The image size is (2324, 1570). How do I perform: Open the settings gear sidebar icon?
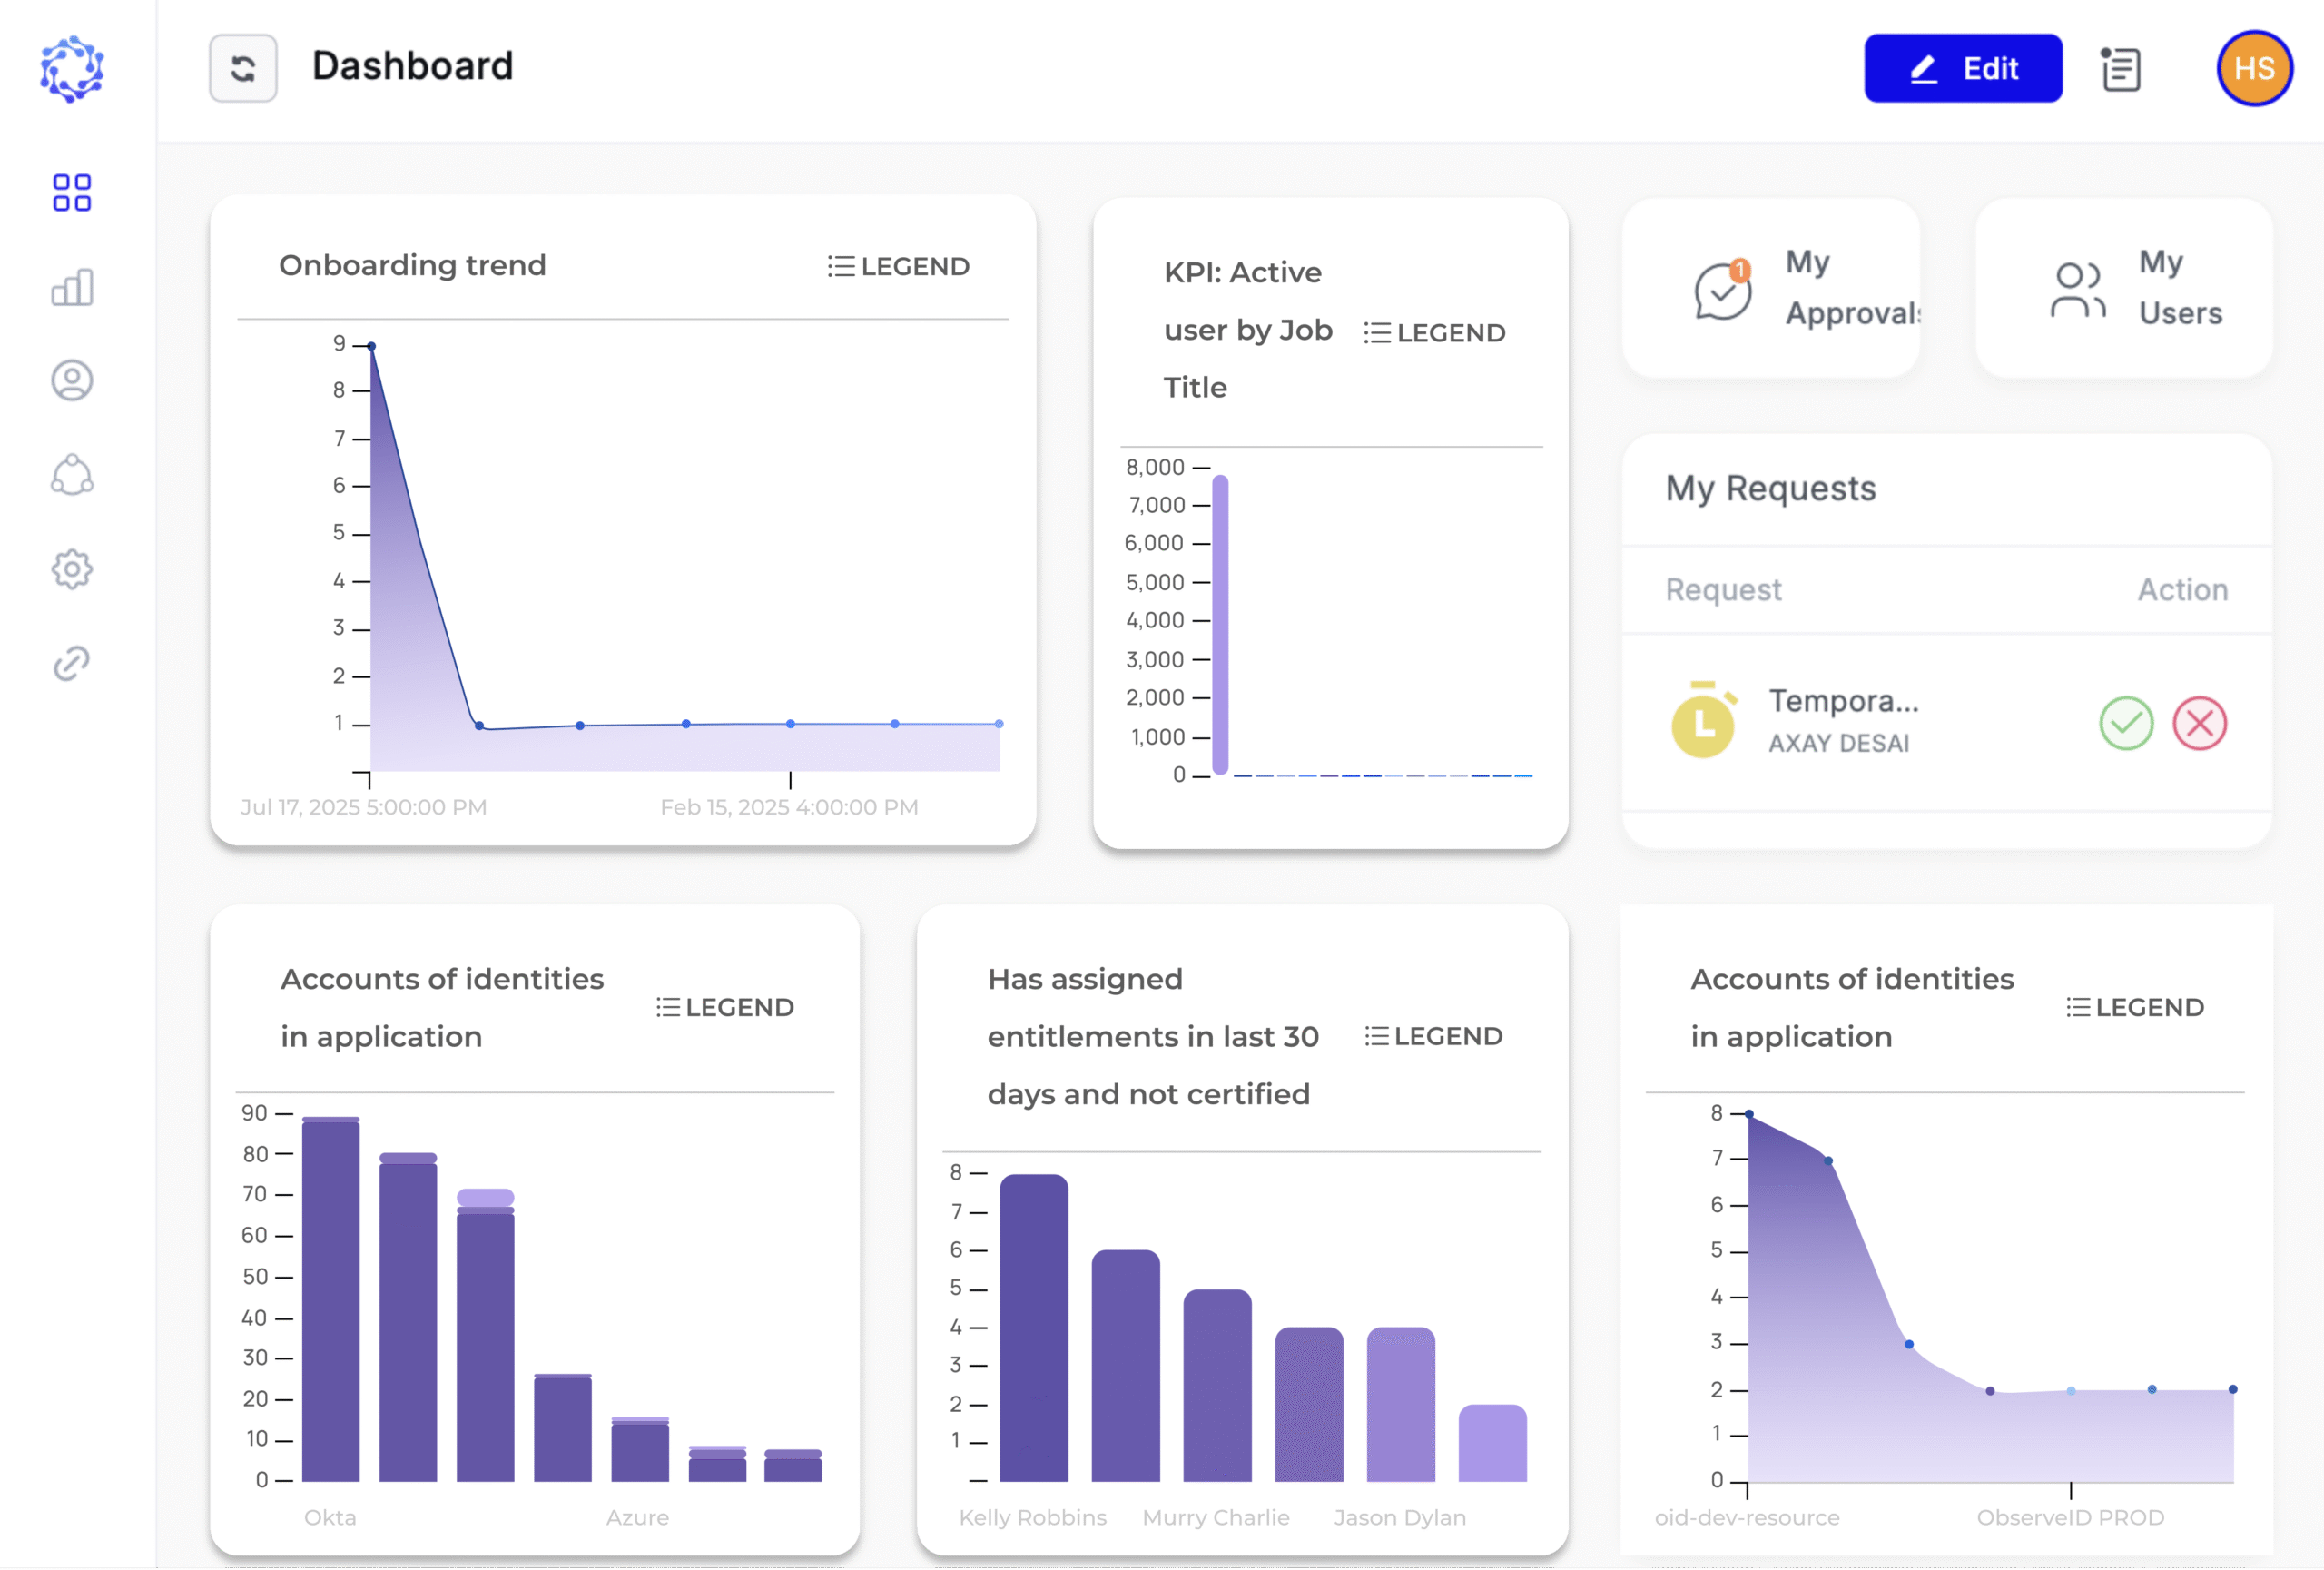click(72, 570)
